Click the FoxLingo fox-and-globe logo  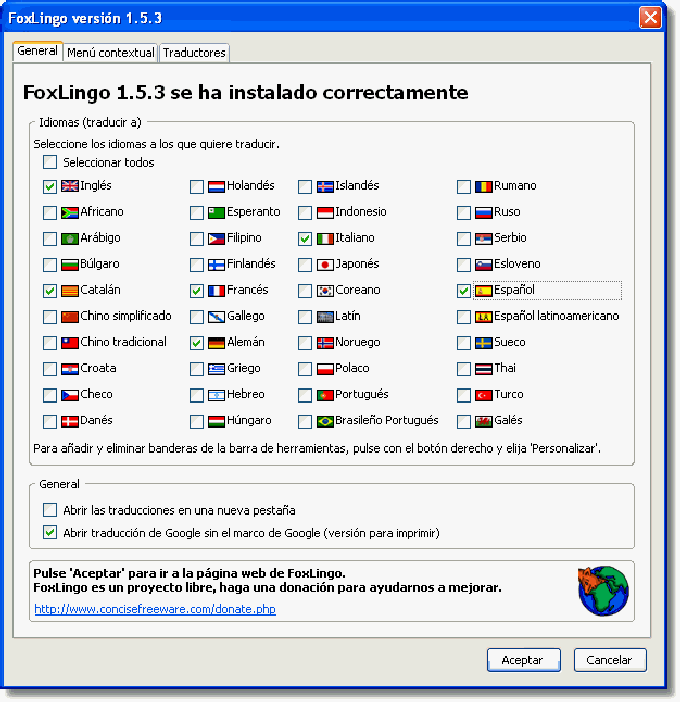[x=603, y=591]
